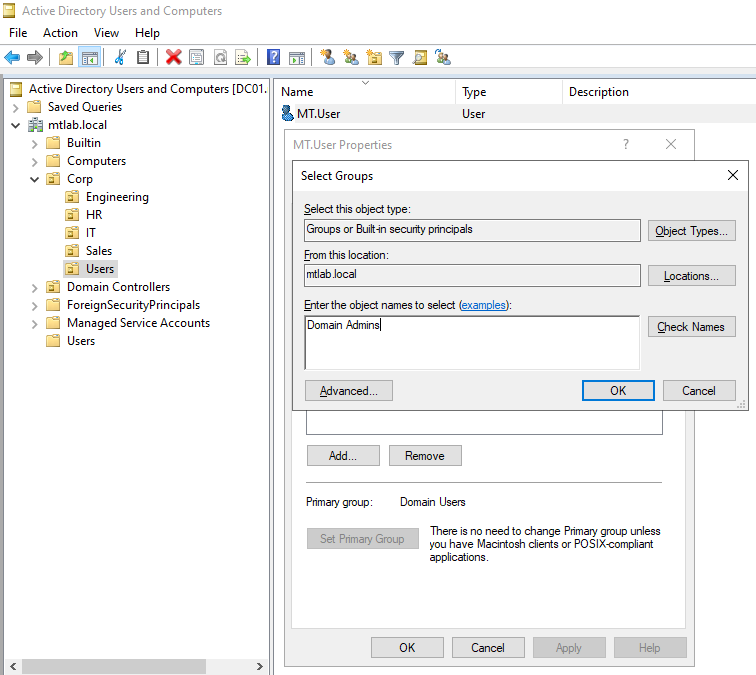Image resolution: width=756 pixels, height=675 pixels.
Task: Open the examples hyperlink
Action: [x=484, y=305]
